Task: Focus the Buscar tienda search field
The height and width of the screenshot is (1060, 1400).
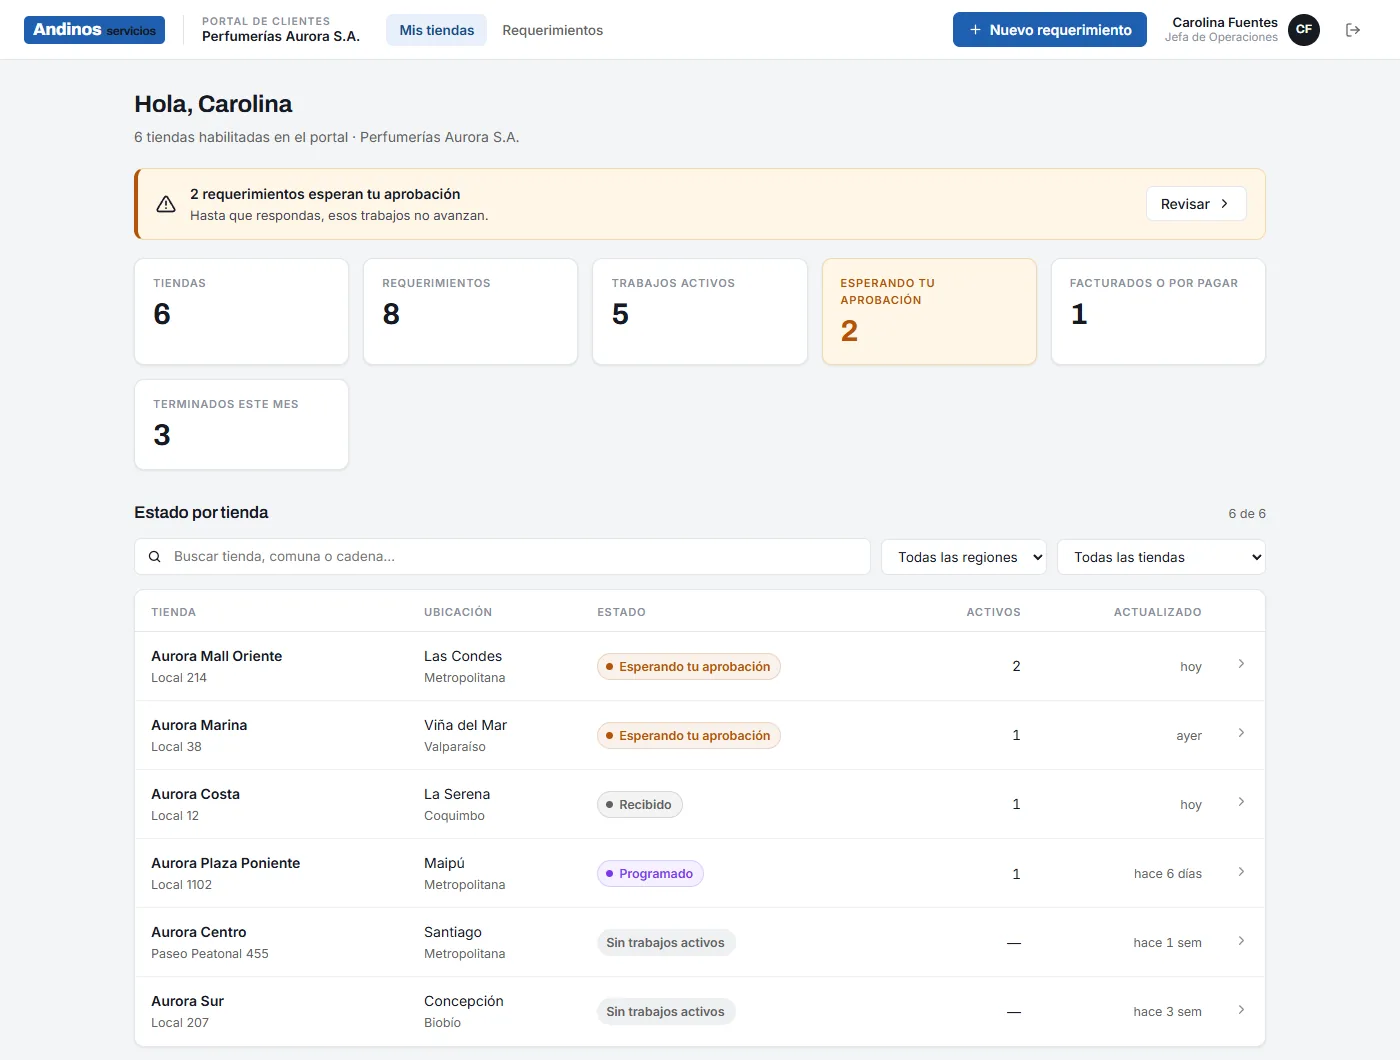Action: [502, 557]
